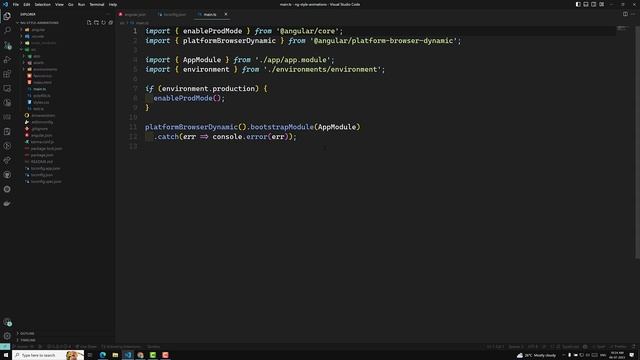Screen dimensions: 640x360
Task: Open the weather widget showing Mostly cloudy
Action: (536, 355)
